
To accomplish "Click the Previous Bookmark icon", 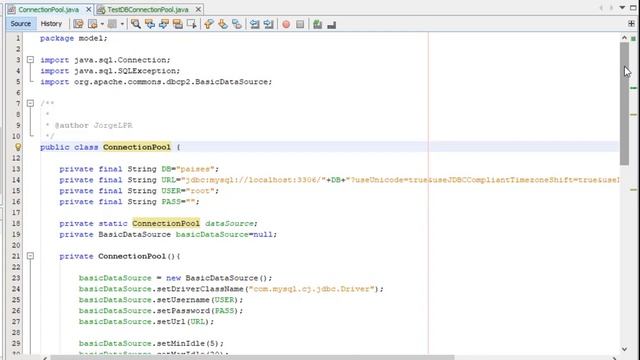I will (209, 24).
